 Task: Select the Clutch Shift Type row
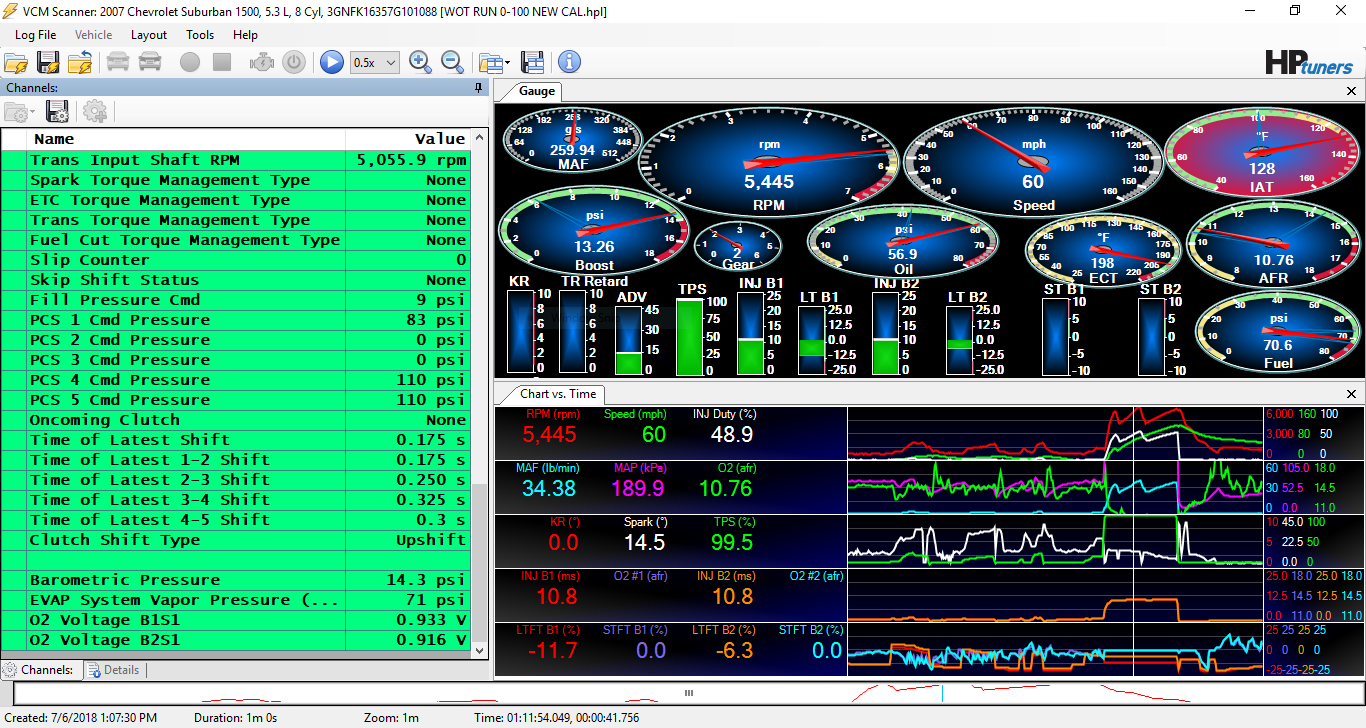pos(236,540)
